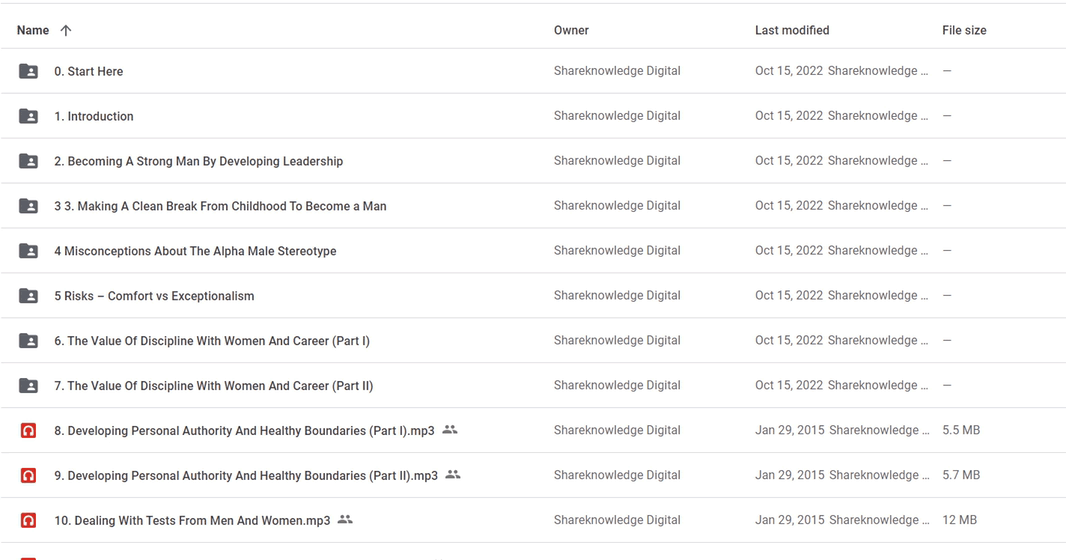Click the folder icon for Misconceptions About The Alpha Male
The height and width of the screenshot is (560, 1066).
point(28,251)
